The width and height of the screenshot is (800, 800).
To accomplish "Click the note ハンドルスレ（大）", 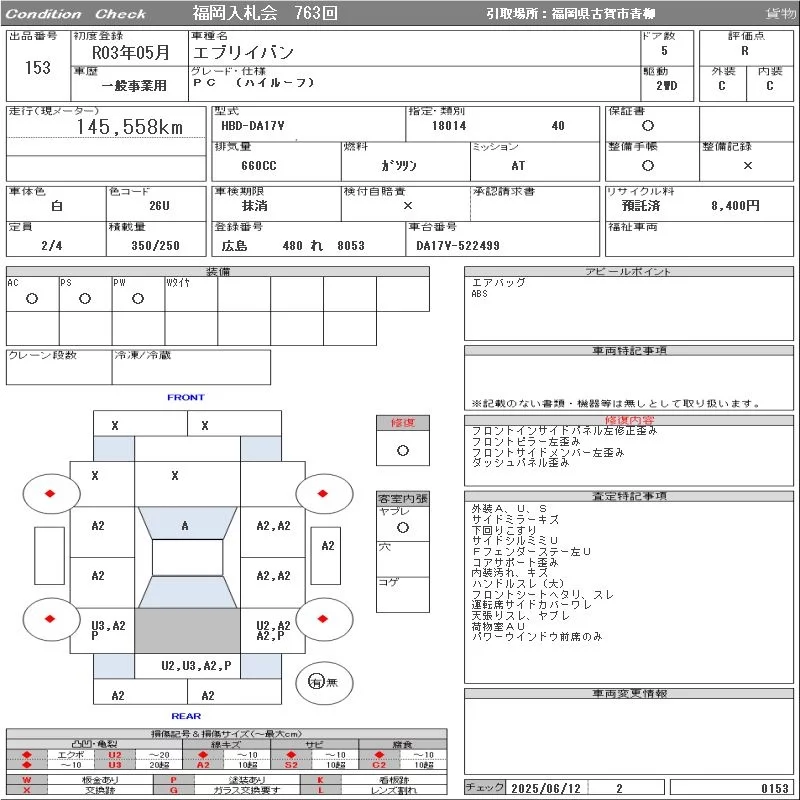I will 518,584.
